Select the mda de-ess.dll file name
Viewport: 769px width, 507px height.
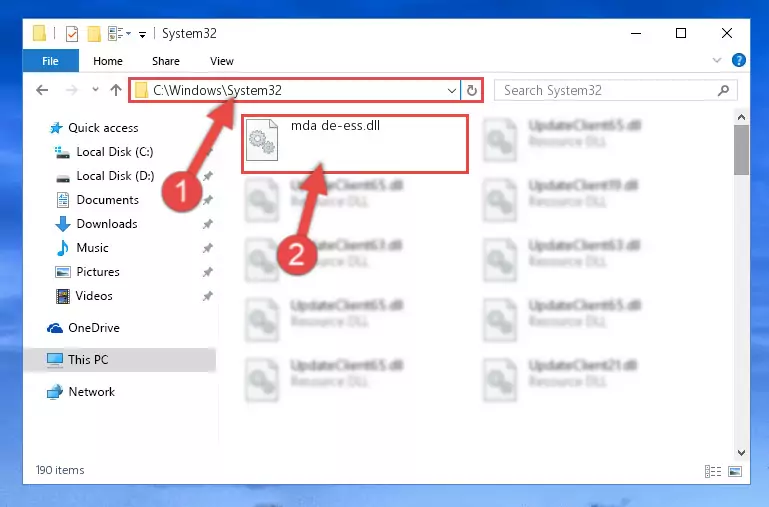pyautogui.click(x=335, y=126)
